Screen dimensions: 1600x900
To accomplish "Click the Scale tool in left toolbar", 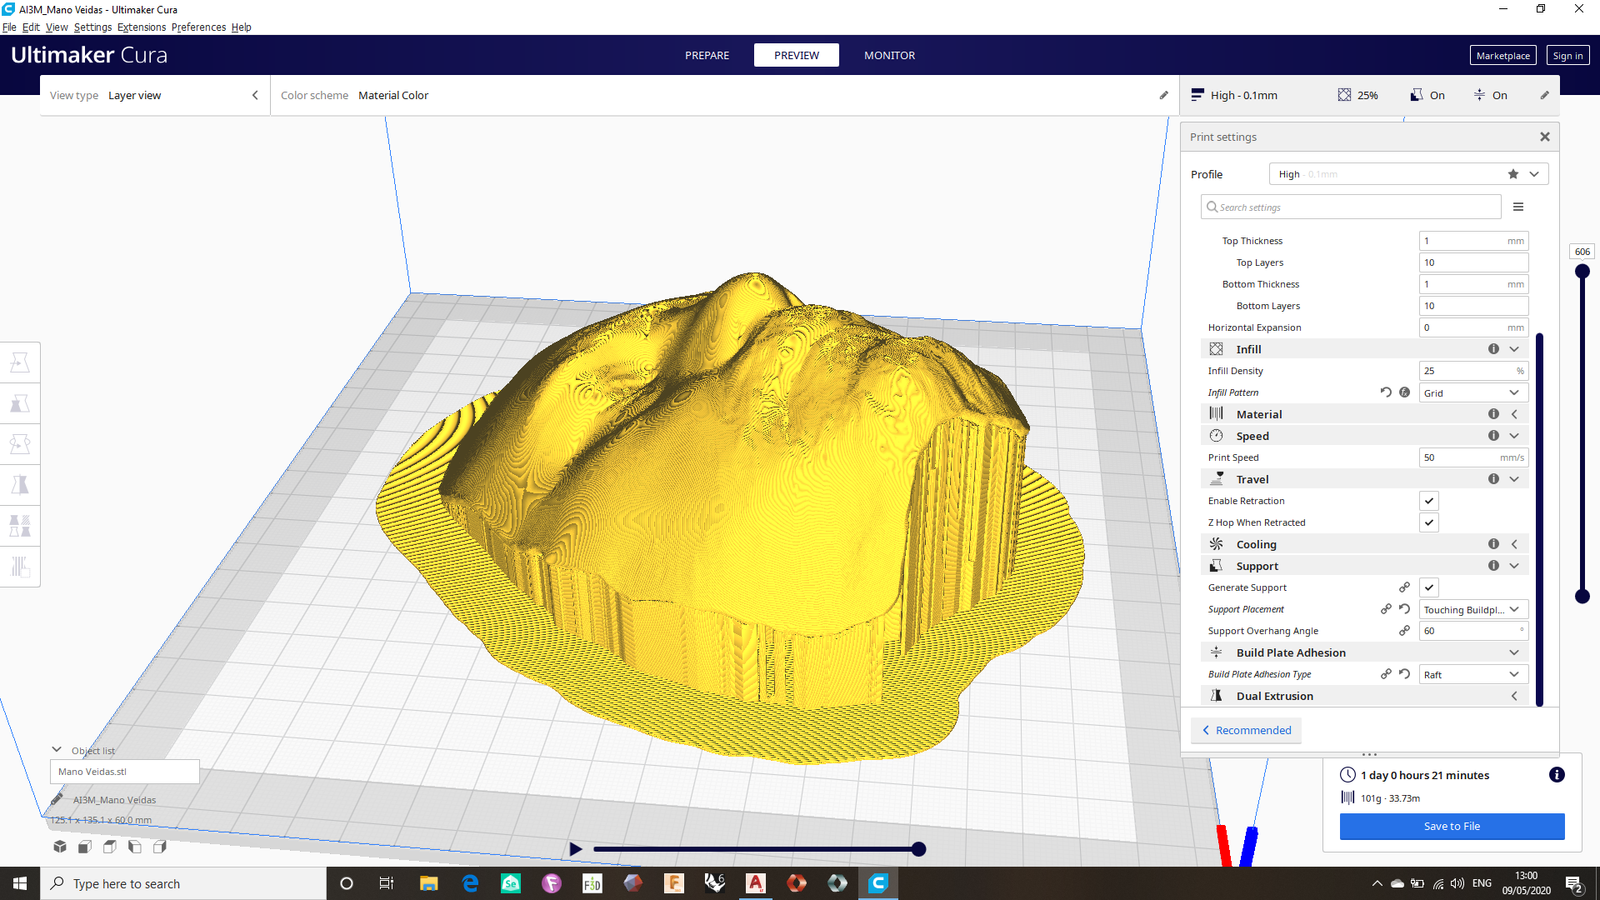I will pyautogui.click(x=20, y=404).
